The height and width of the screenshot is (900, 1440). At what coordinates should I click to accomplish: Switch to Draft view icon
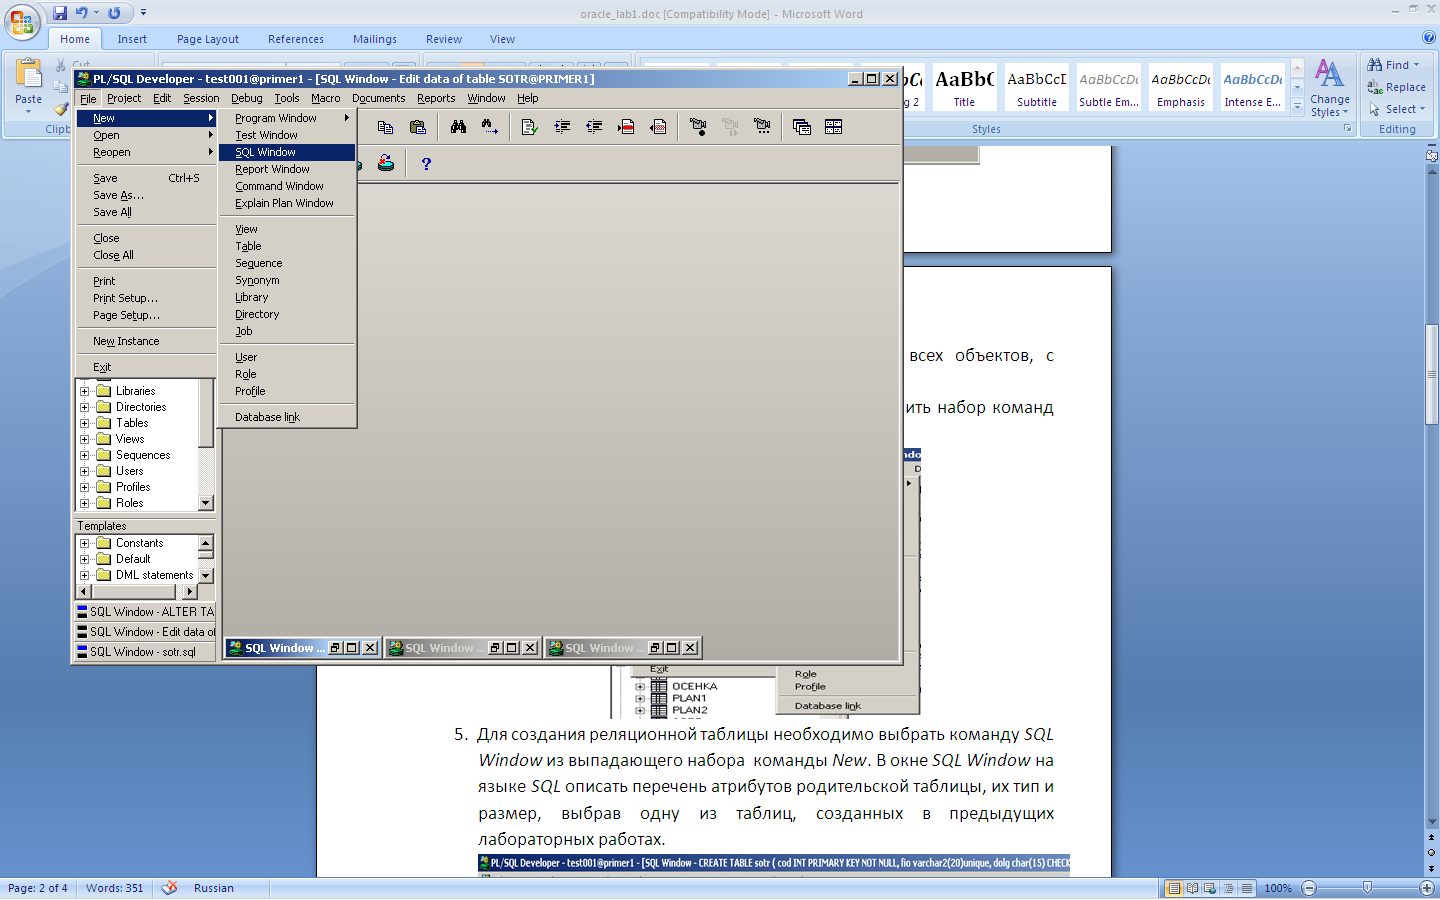pos(1246,888)
